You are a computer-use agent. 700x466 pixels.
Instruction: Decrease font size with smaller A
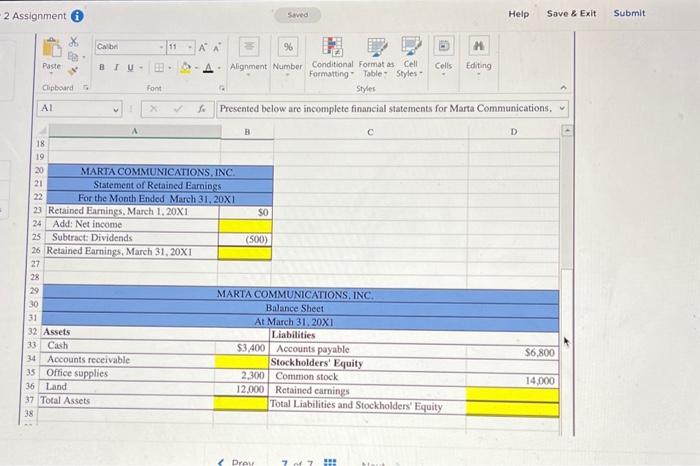[217, 47]
